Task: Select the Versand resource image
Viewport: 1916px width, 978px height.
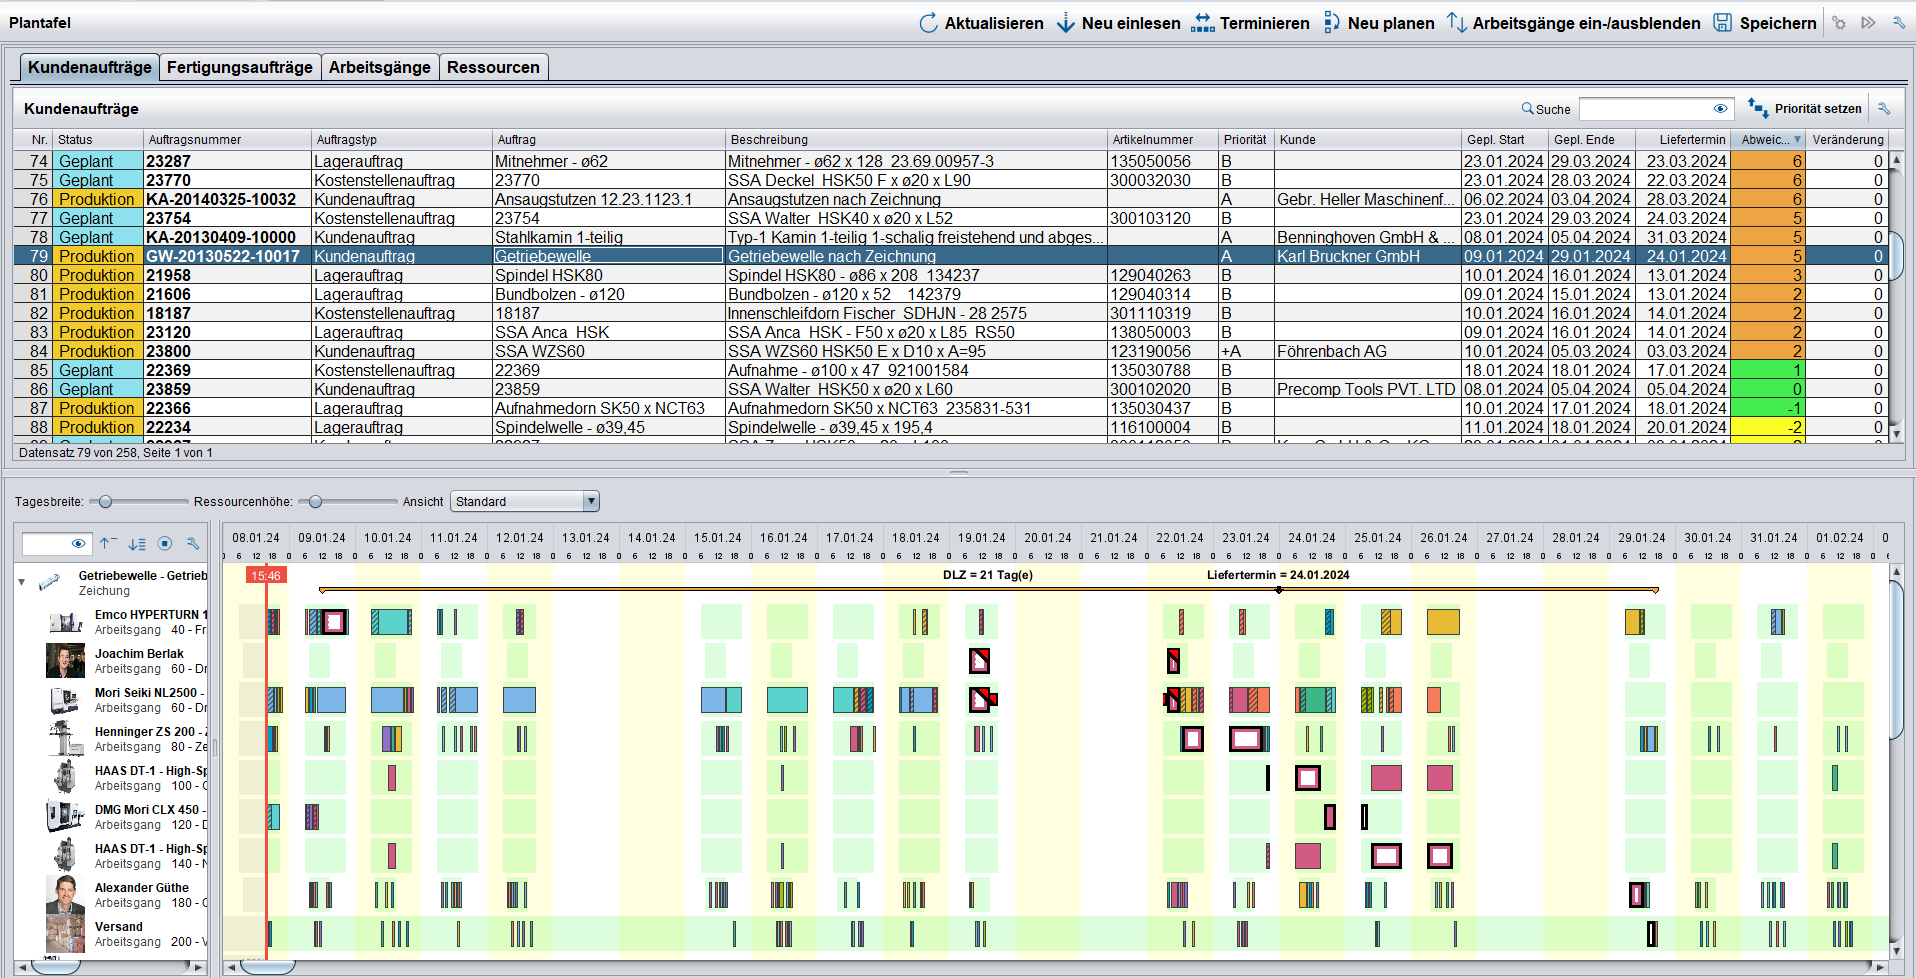Action: click(x=65, y=934)
